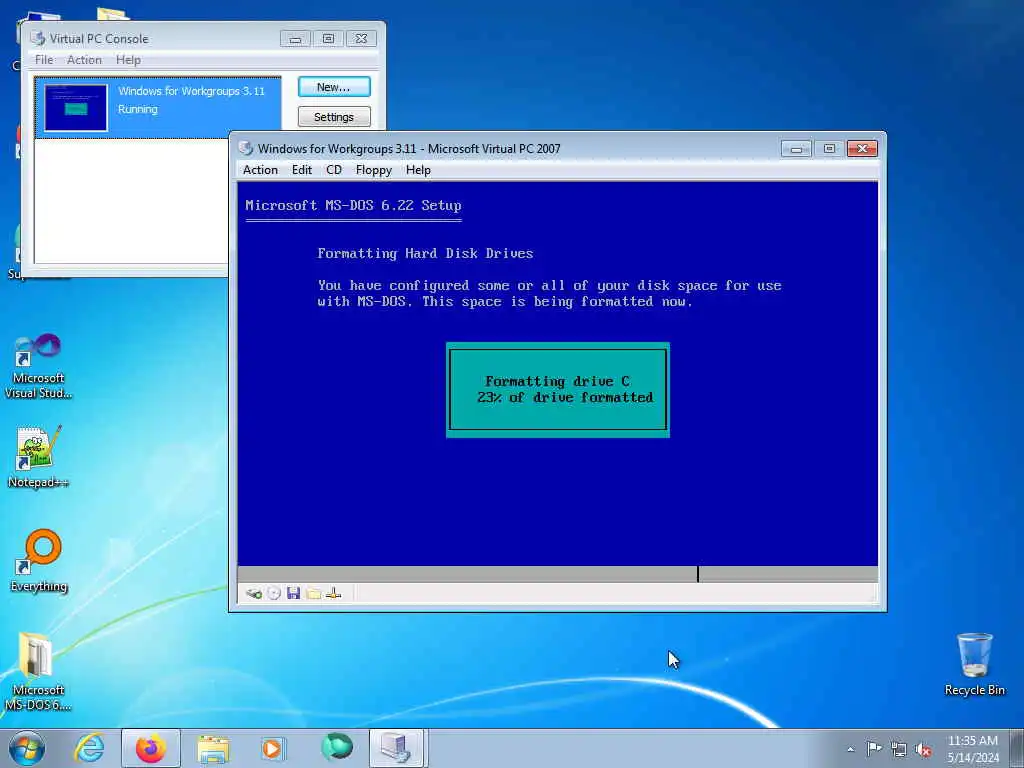1024x768 pixels.
Task: Click the hard disk activity icon in VM status bar
Action: (x=254, y=593)
